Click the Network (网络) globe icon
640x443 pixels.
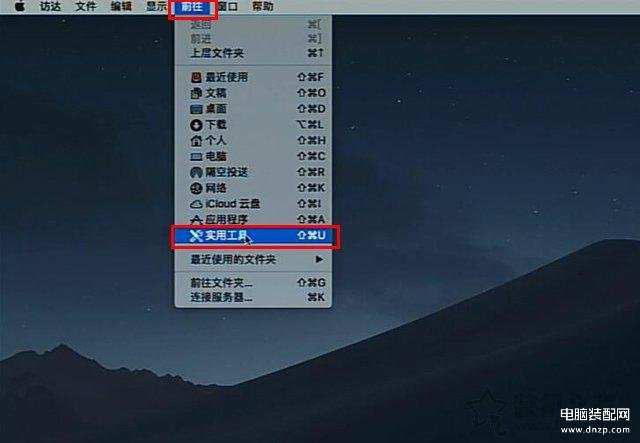pos(196,188)
